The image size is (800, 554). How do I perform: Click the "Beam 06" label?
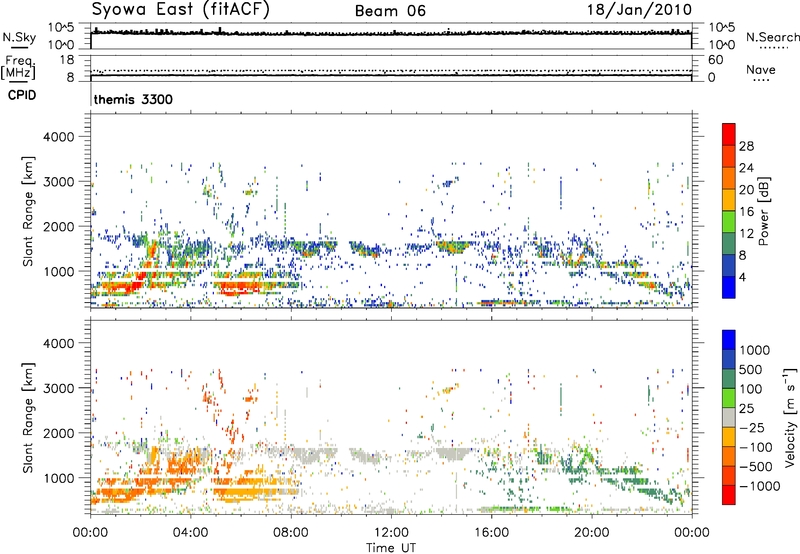(x=390, y=11)
